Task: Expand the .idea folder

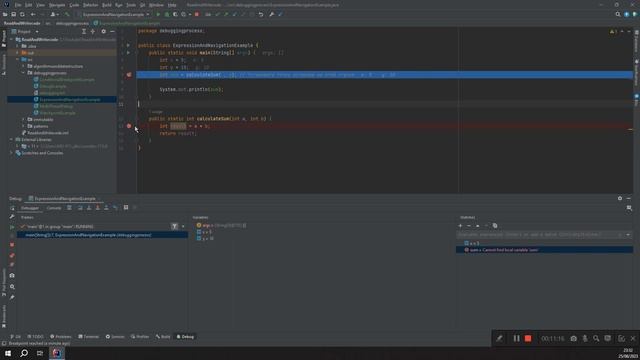Action: point(17,46)
